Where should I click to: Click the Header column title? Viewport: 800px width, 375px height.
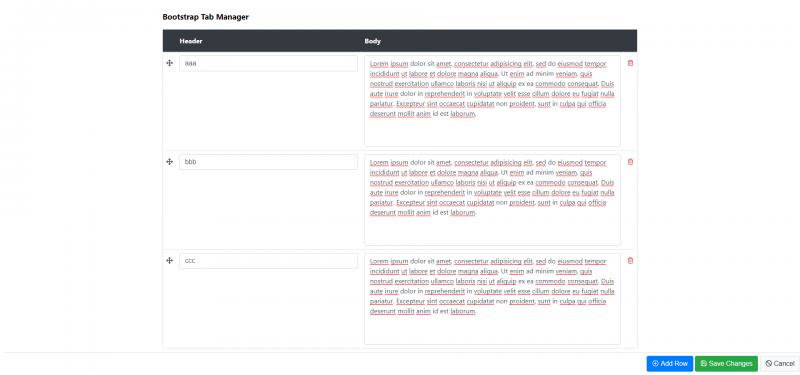point(191,41)
